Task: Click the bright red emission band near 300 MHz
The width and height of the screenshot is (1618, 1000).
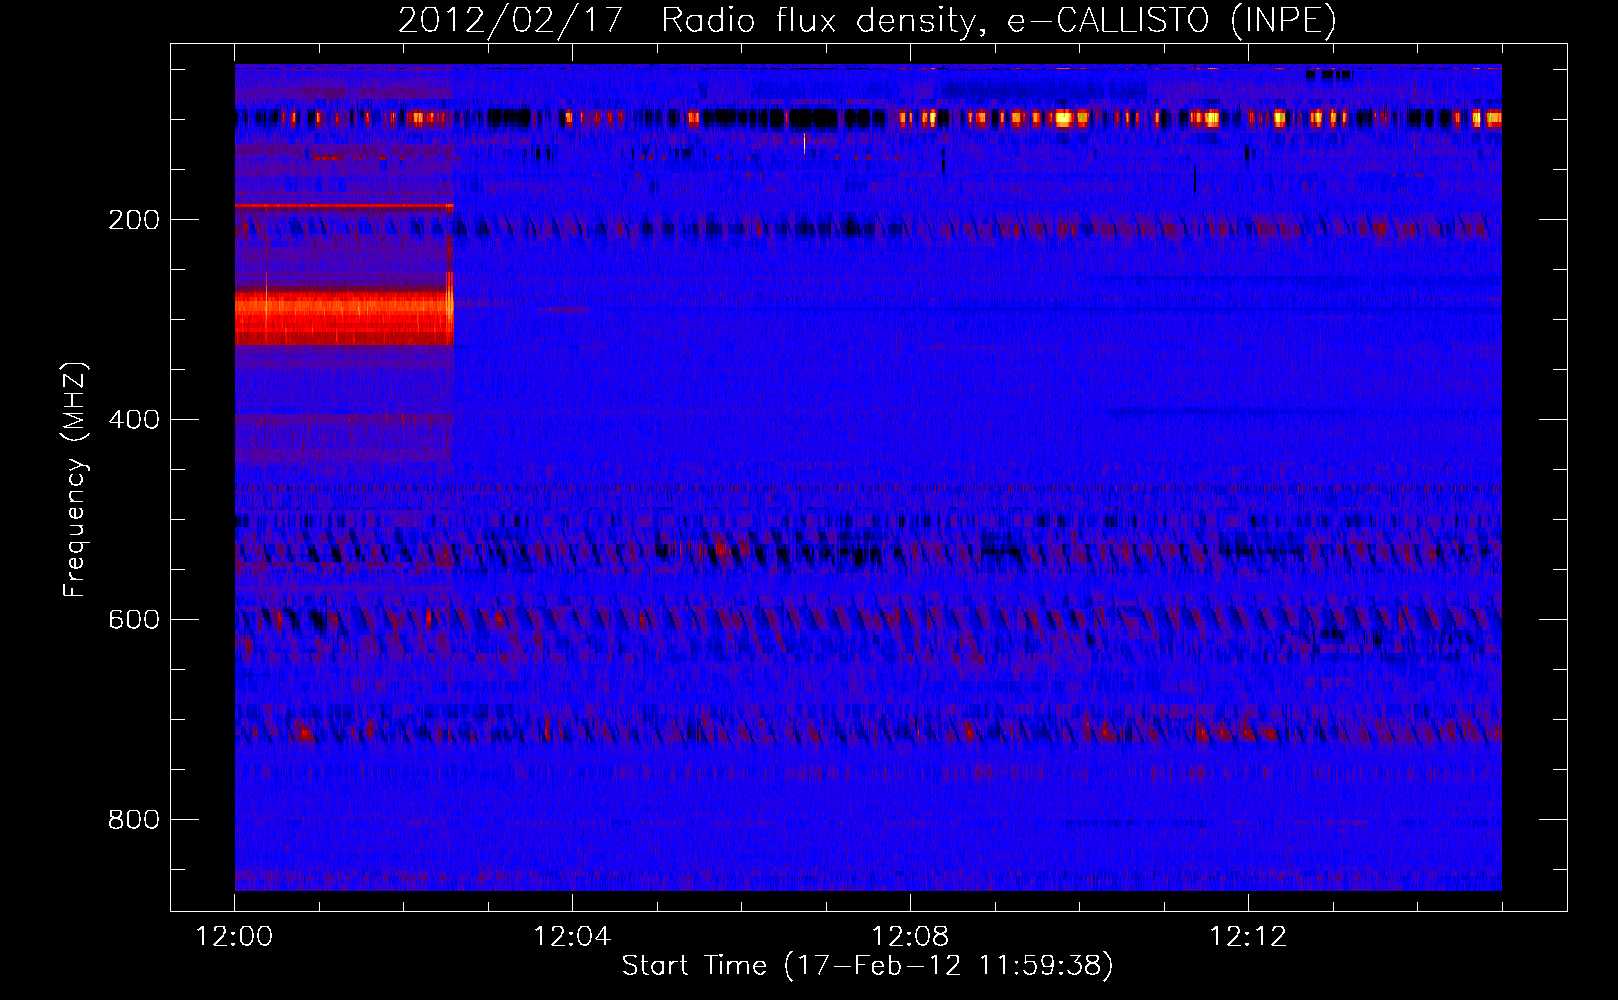Action: click(344, 317)
